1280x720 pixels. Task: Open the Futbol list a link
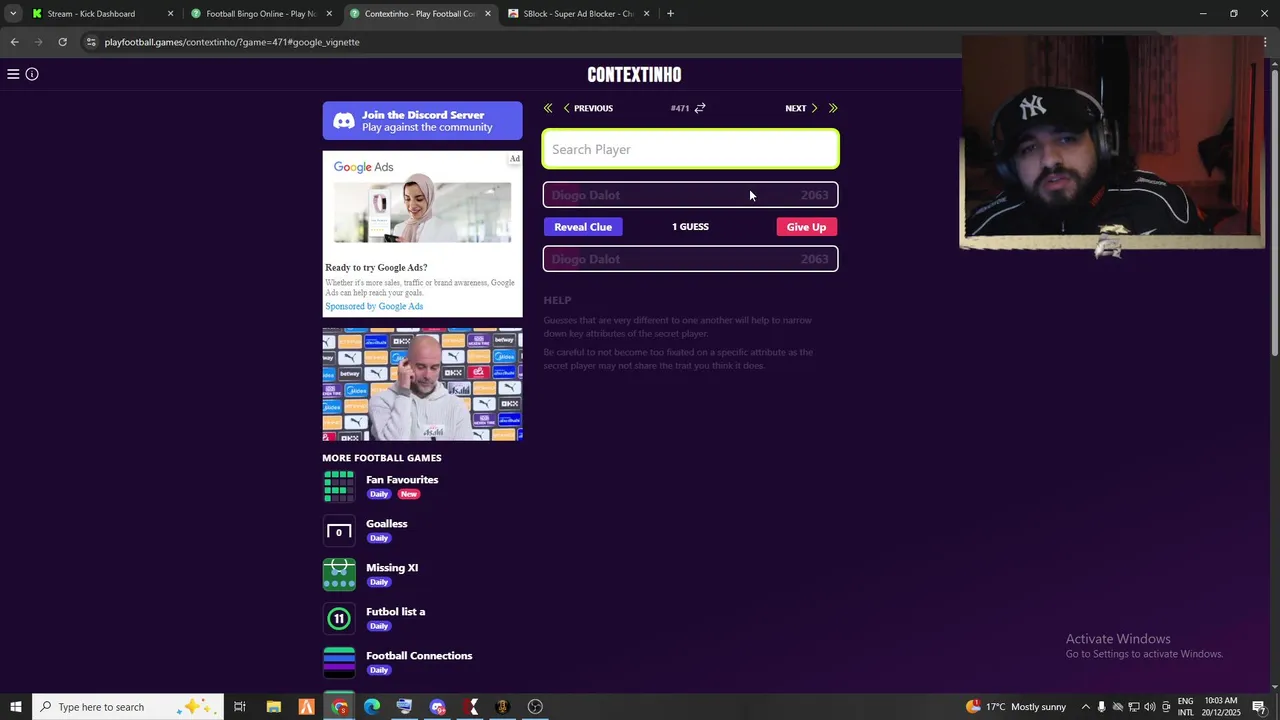point(396,612)
